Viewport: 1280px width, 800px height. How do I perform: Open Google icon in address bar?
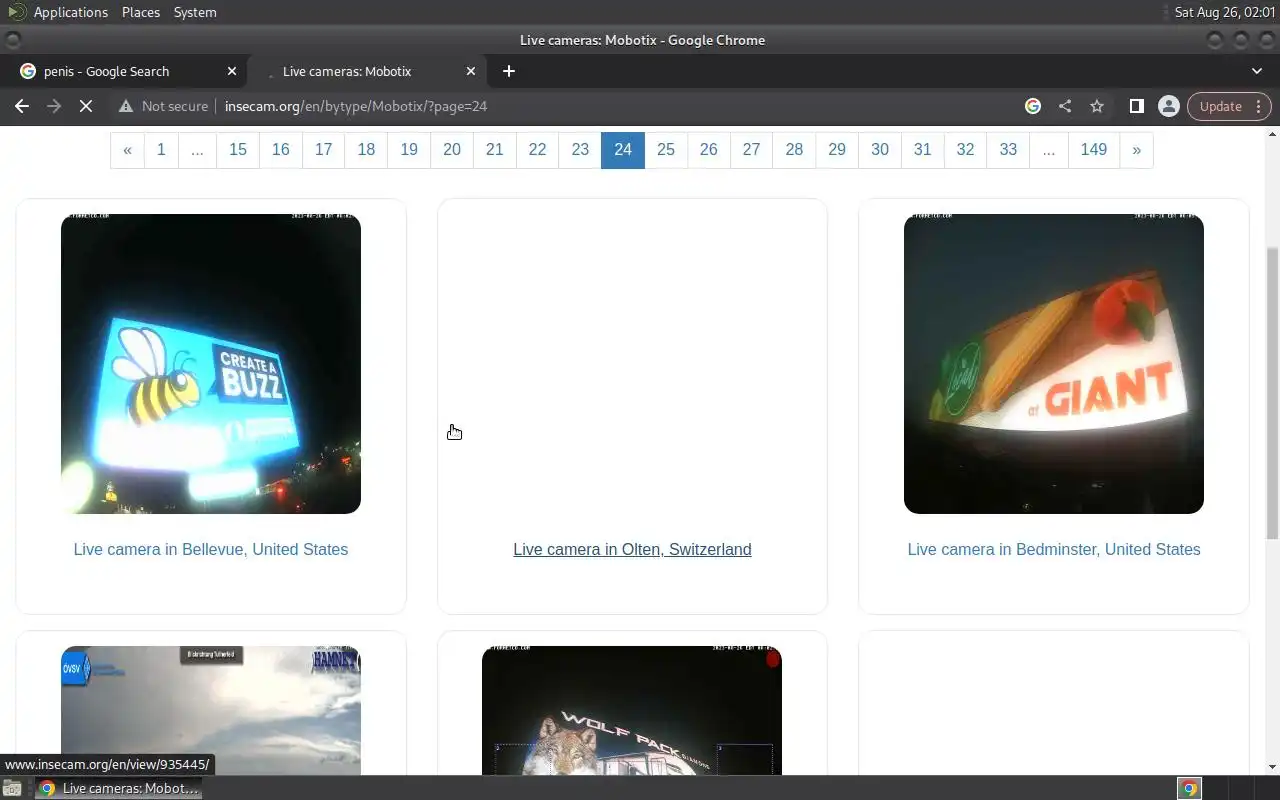coord(1033,106)
